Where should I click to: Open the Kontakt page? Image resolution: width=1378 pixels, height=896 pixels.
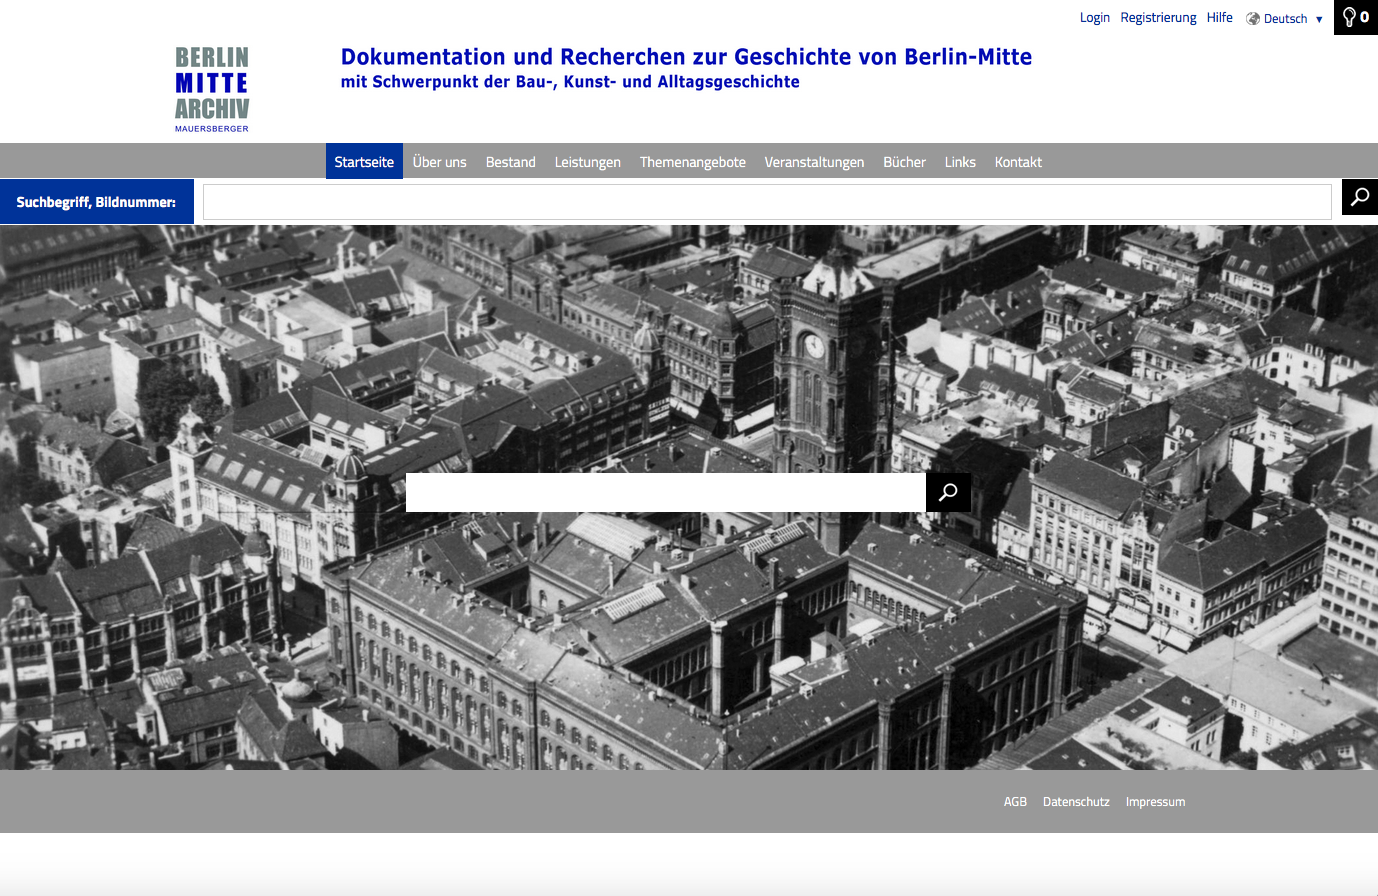[x=1017, y=161]
